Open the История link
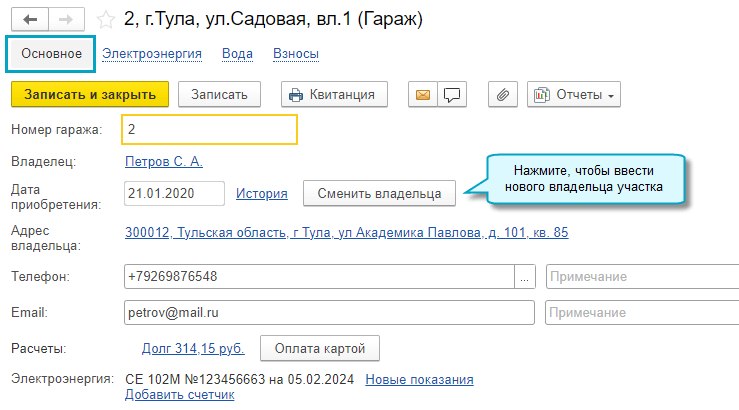This screenshot has width=739, height=410. pos(262,193)
